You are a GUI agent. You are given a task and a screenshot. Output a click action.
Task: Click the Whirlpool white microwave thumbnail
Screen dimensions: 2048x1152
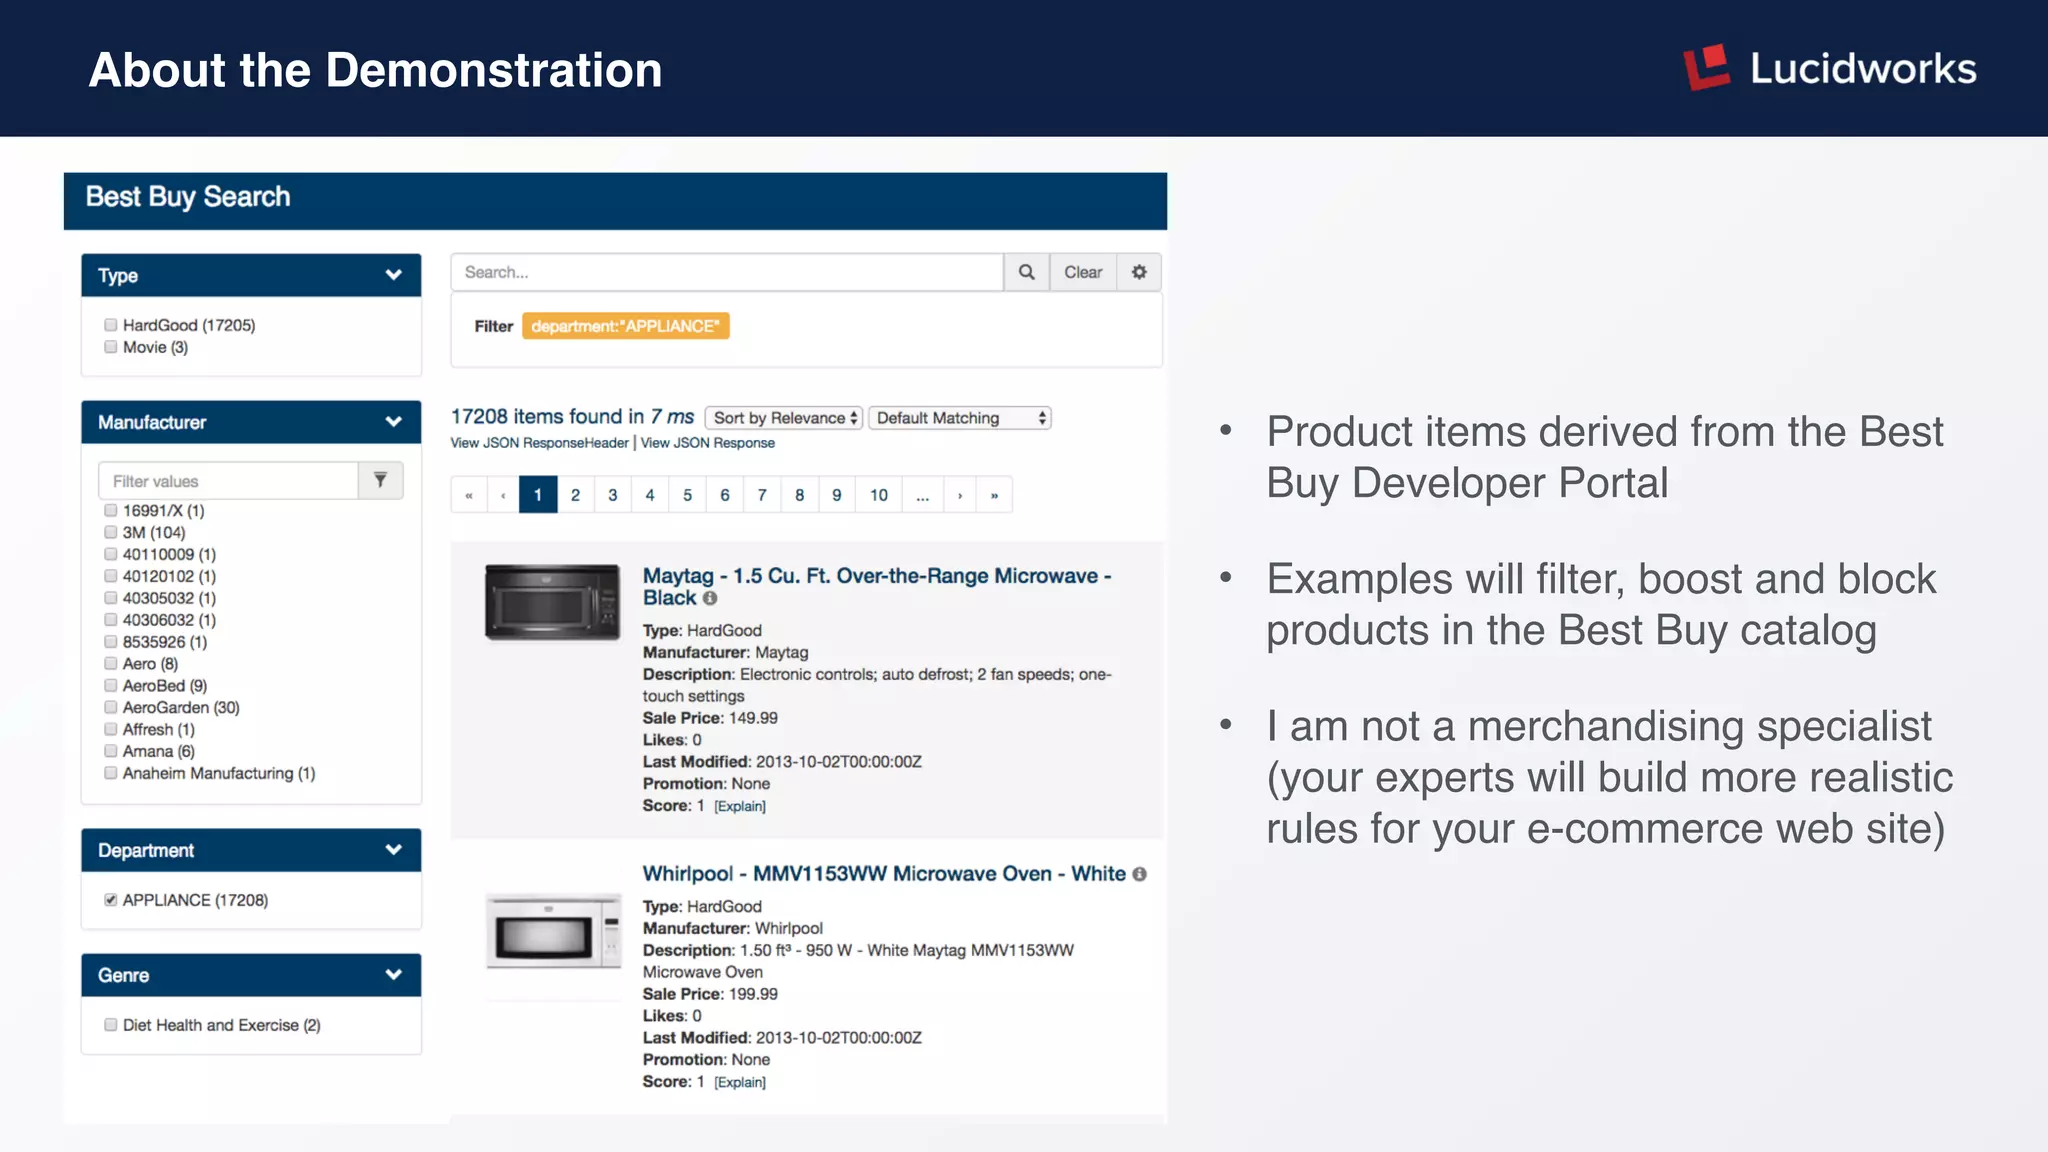554,931
